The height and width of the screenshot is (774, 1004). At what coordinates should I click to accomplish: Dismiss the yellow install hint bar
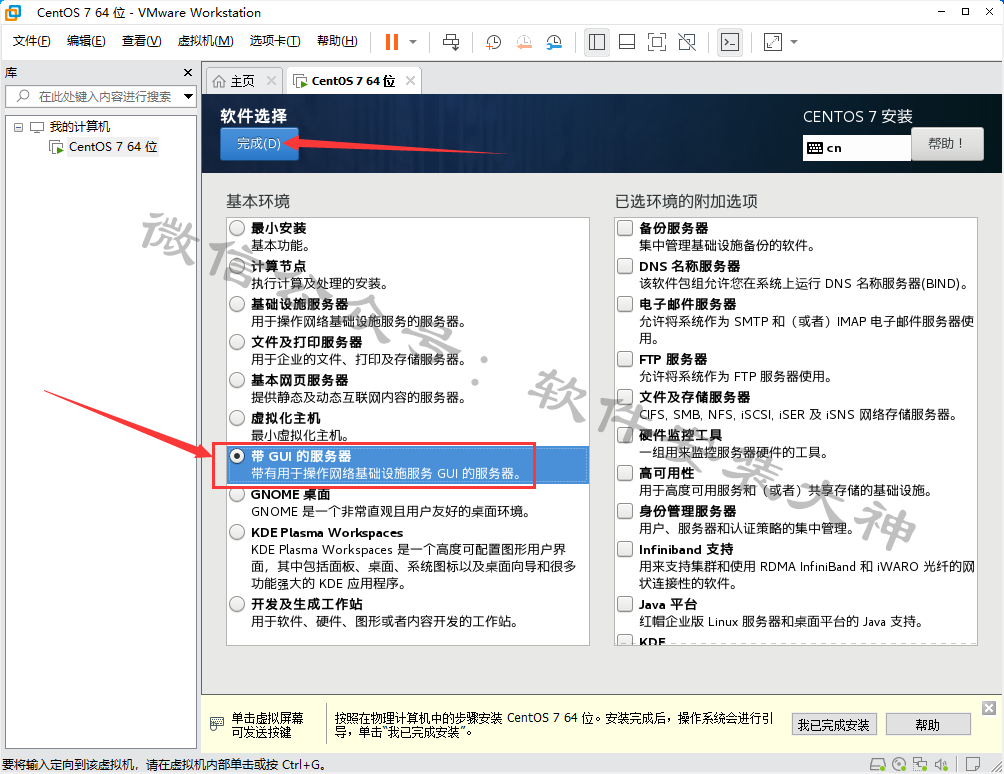click(x=989, y=707)
